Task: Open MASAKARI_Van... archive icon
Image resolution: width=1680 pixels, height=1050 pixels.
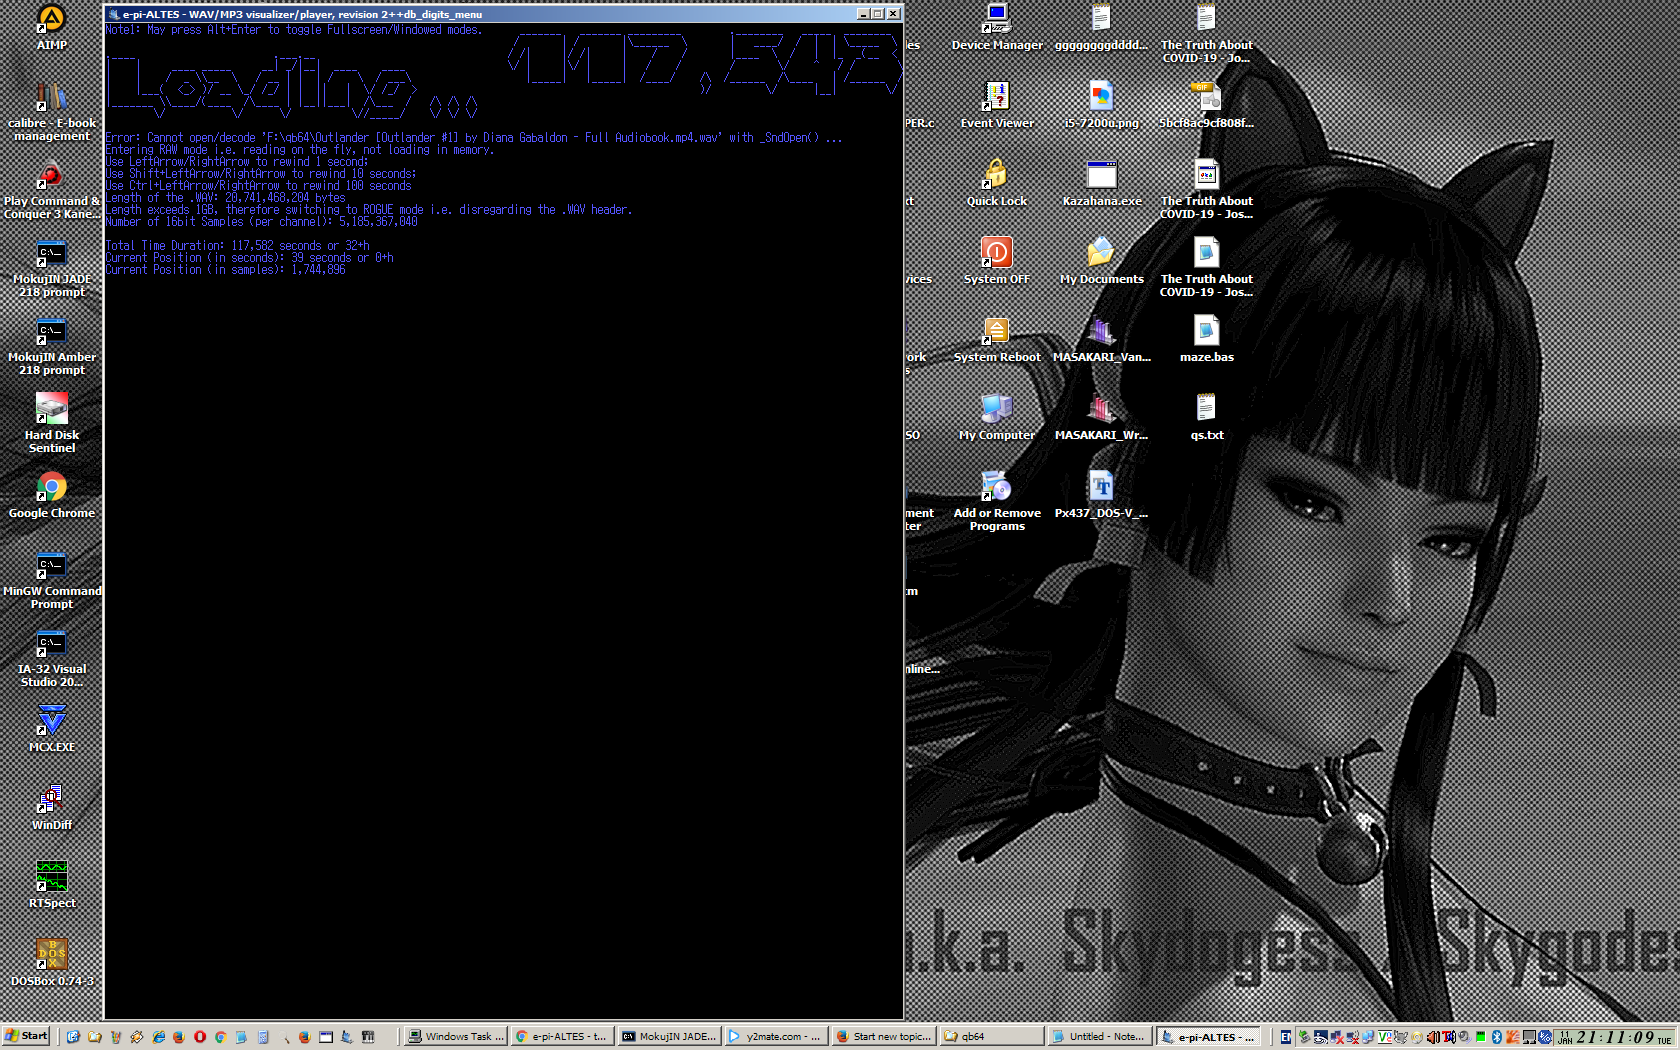Action: pyautogui.click(x=1101, y=338)
